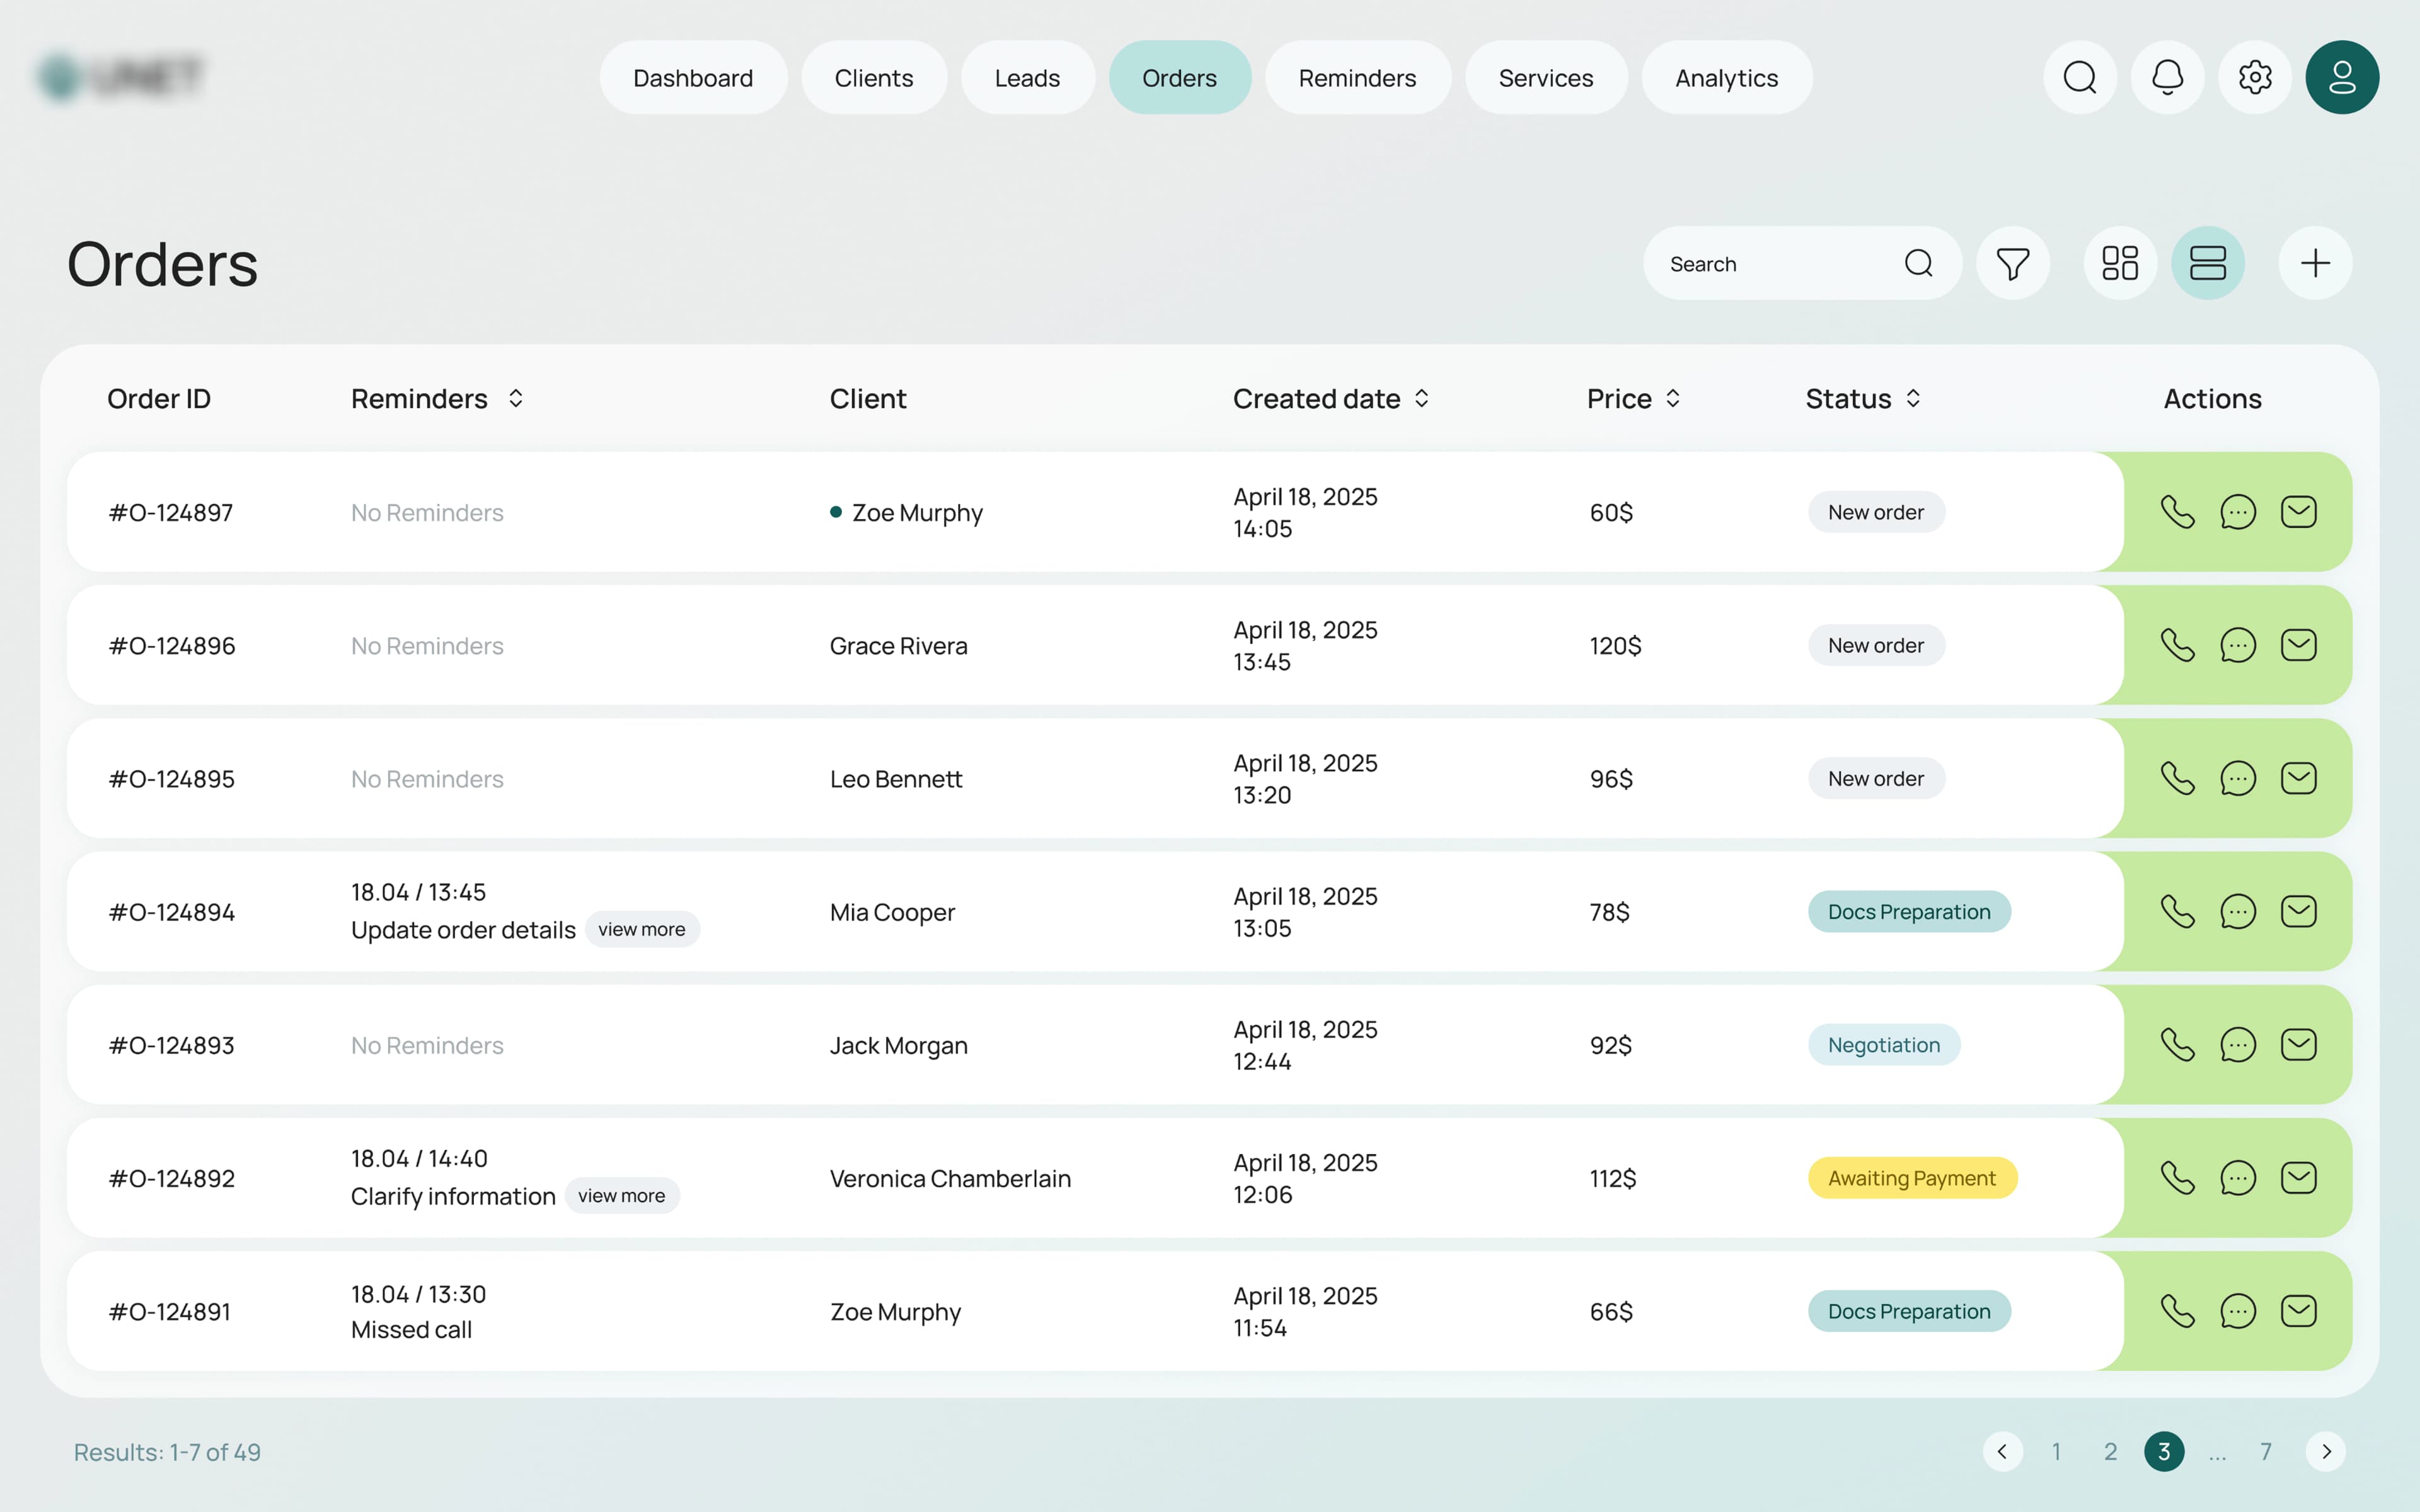Go to pagination page 2
Viewport: 2420px width, 1512px height.
click(x=2110, y=1452)
